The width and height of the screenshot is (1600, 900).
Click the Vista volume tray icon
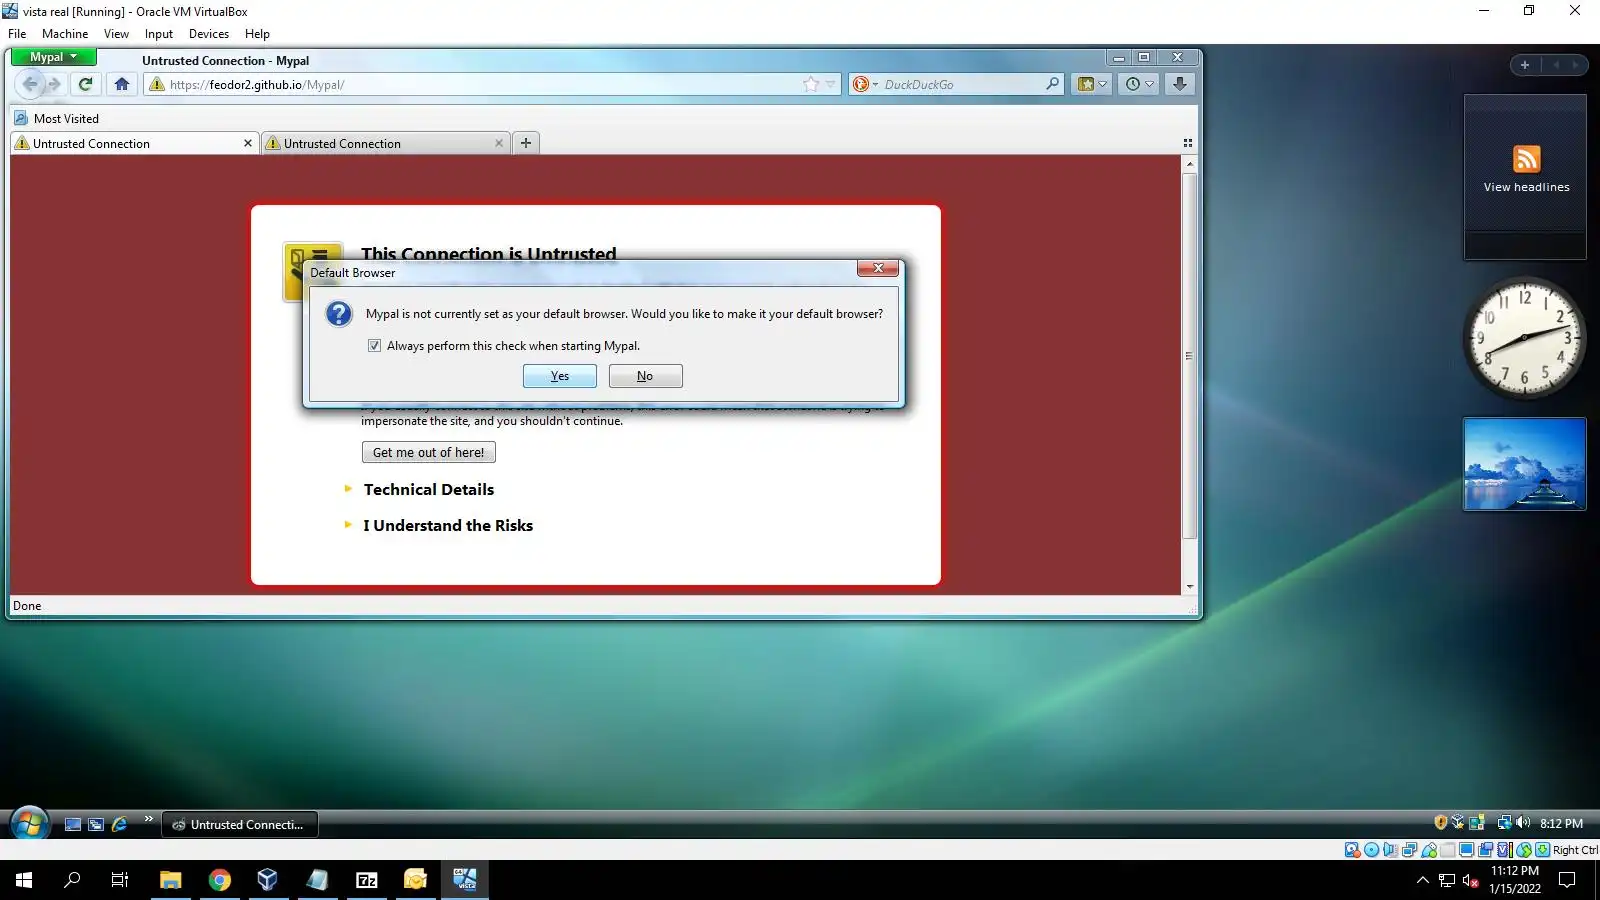coord(1523,823)
